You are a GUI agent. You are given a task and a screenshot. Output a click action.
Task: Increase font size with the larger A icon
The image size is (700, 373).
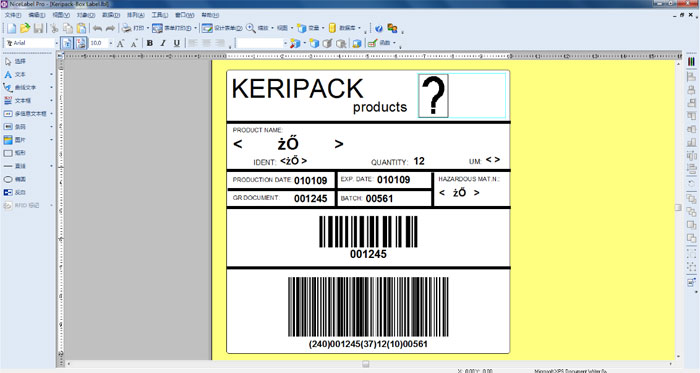[x=120, y=43]
